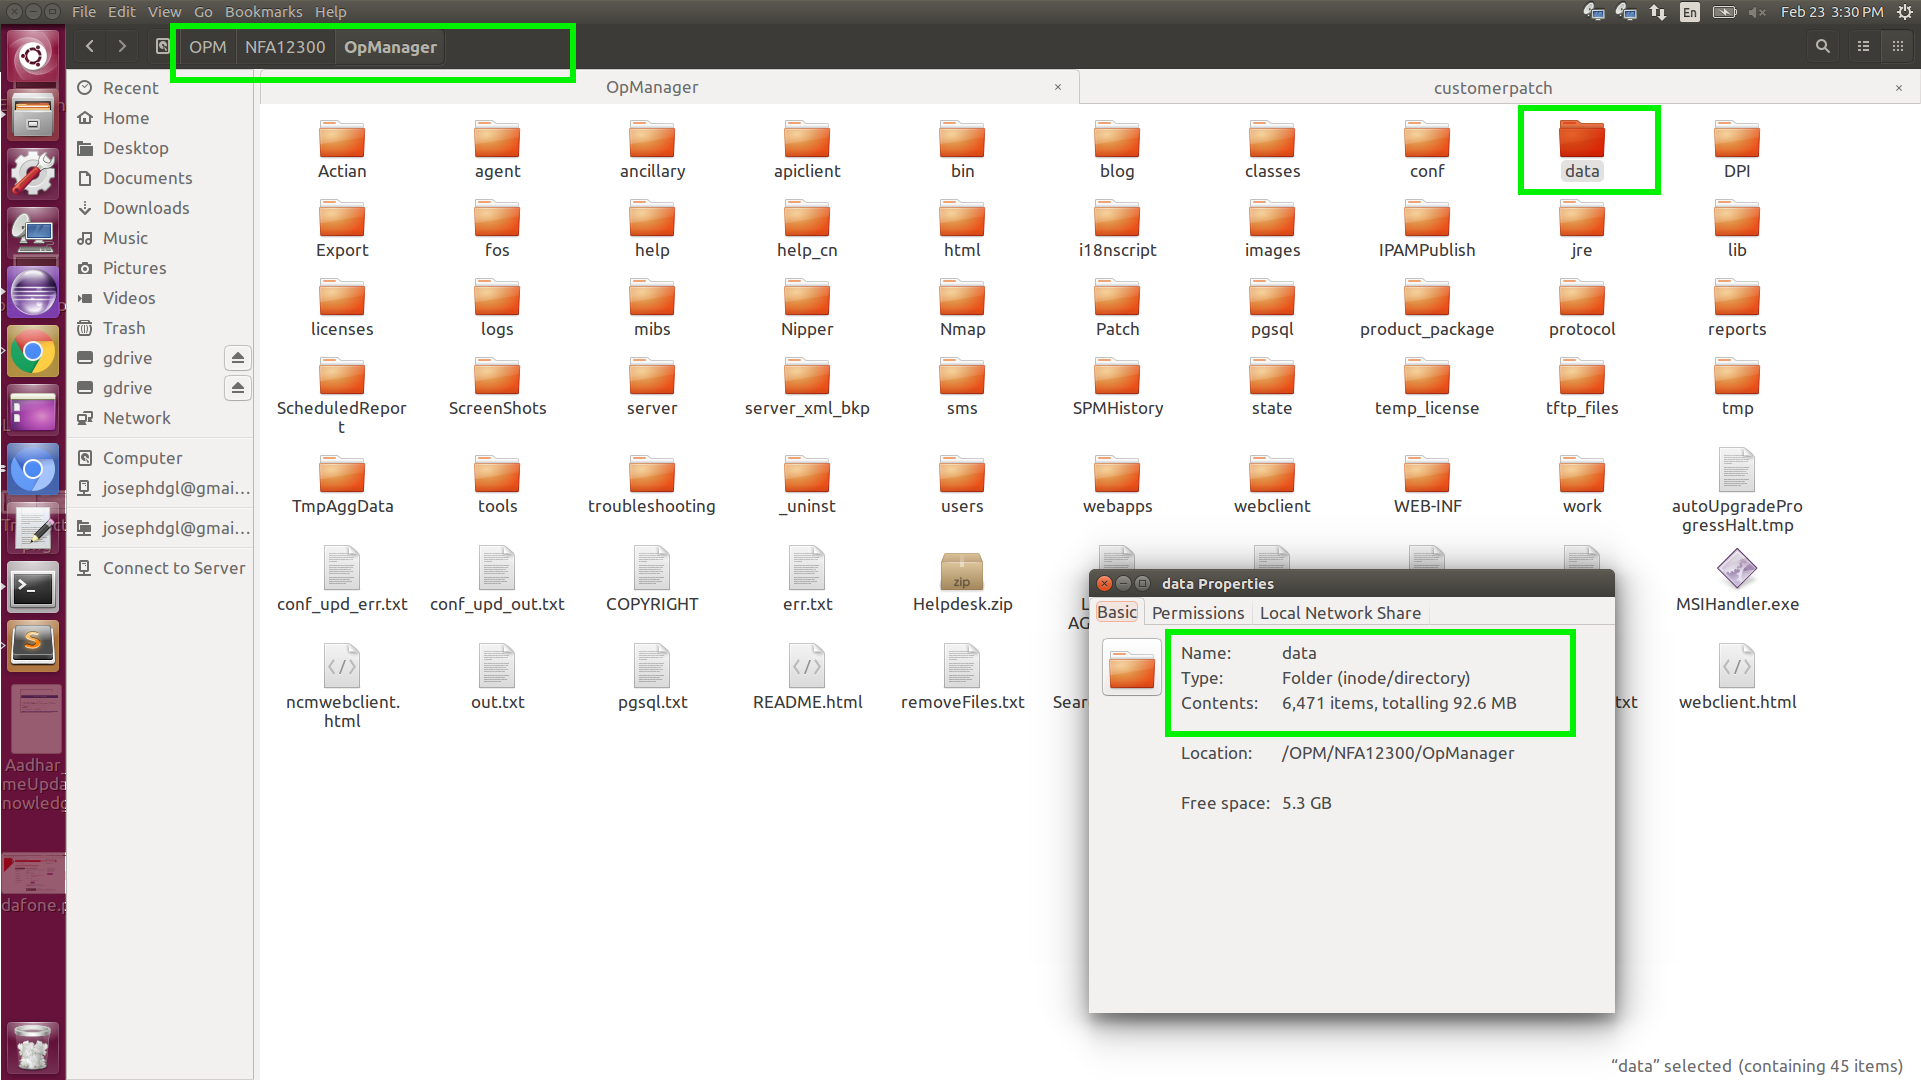Click the folder icon in data Properties
Screen dimensions: 1921x1080
(1131, 667)
